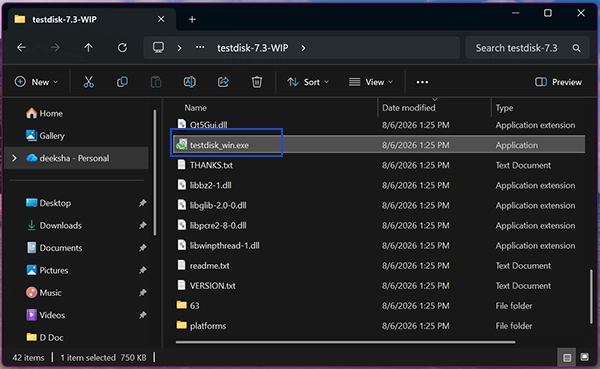Image resolution: width=600 pixels, height=369 pixels.
Task: Click the pin beside Music
Action: [142, 293]
